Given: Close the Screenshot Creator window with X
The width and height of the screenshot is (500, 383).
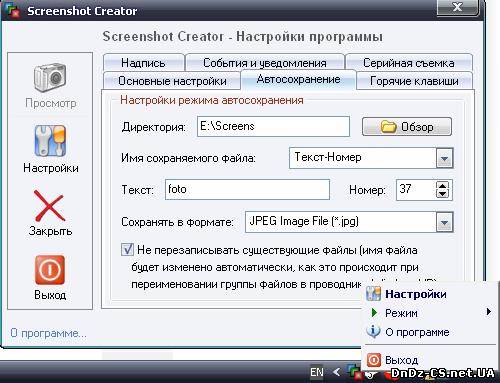Looking at the screenshot, I should click(458, 7).
